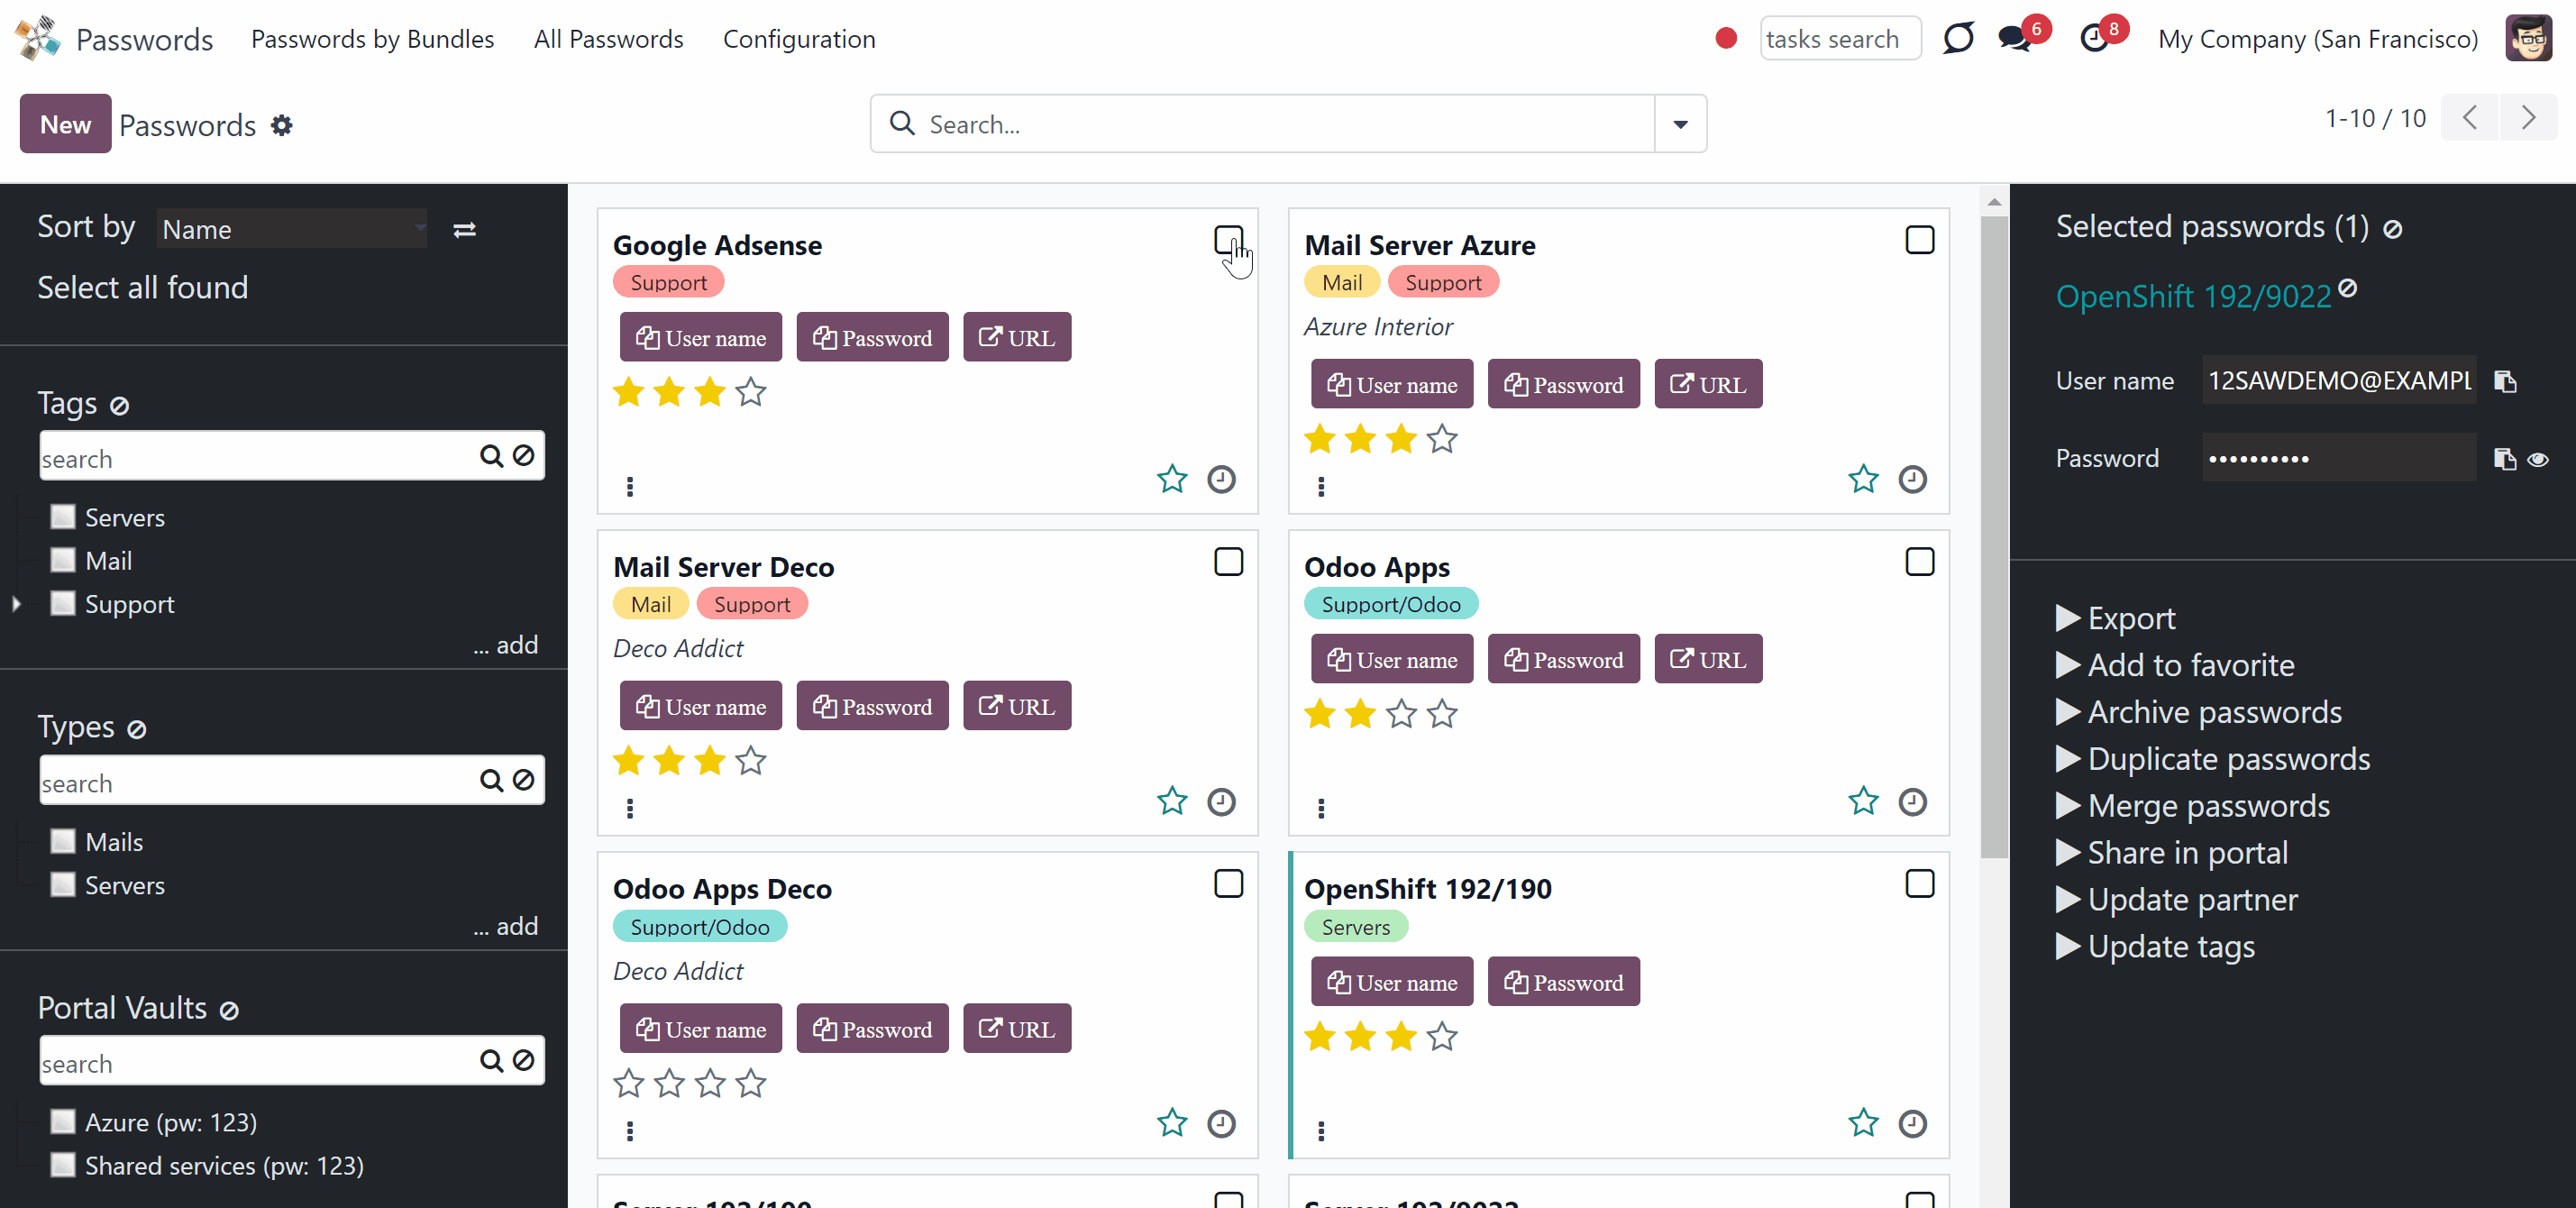Viewport: 2576px width, 1208px height.
Task: Open activity clock on Google Adsense card
Action: (1221, 479)
